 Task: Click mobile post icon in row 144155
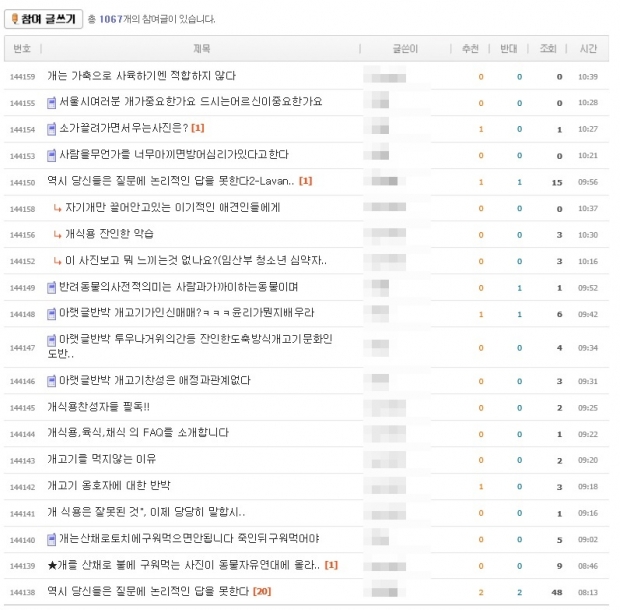[51, 103]
